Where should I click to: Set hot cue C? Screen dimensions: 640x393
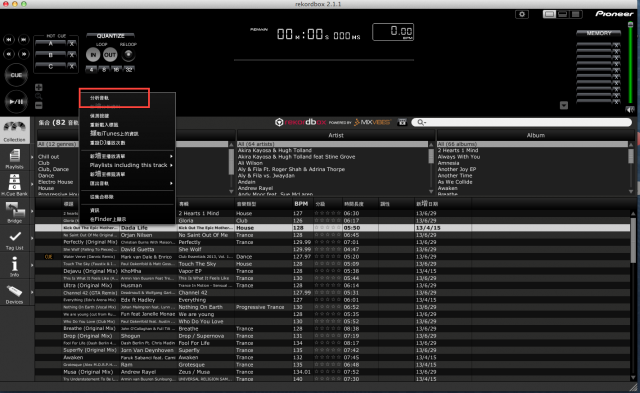(51, 67)
